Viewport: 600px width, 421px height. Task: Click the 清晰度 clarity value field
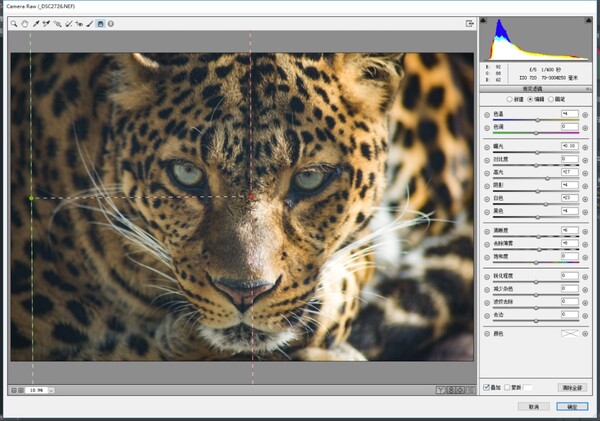(570, 230)
